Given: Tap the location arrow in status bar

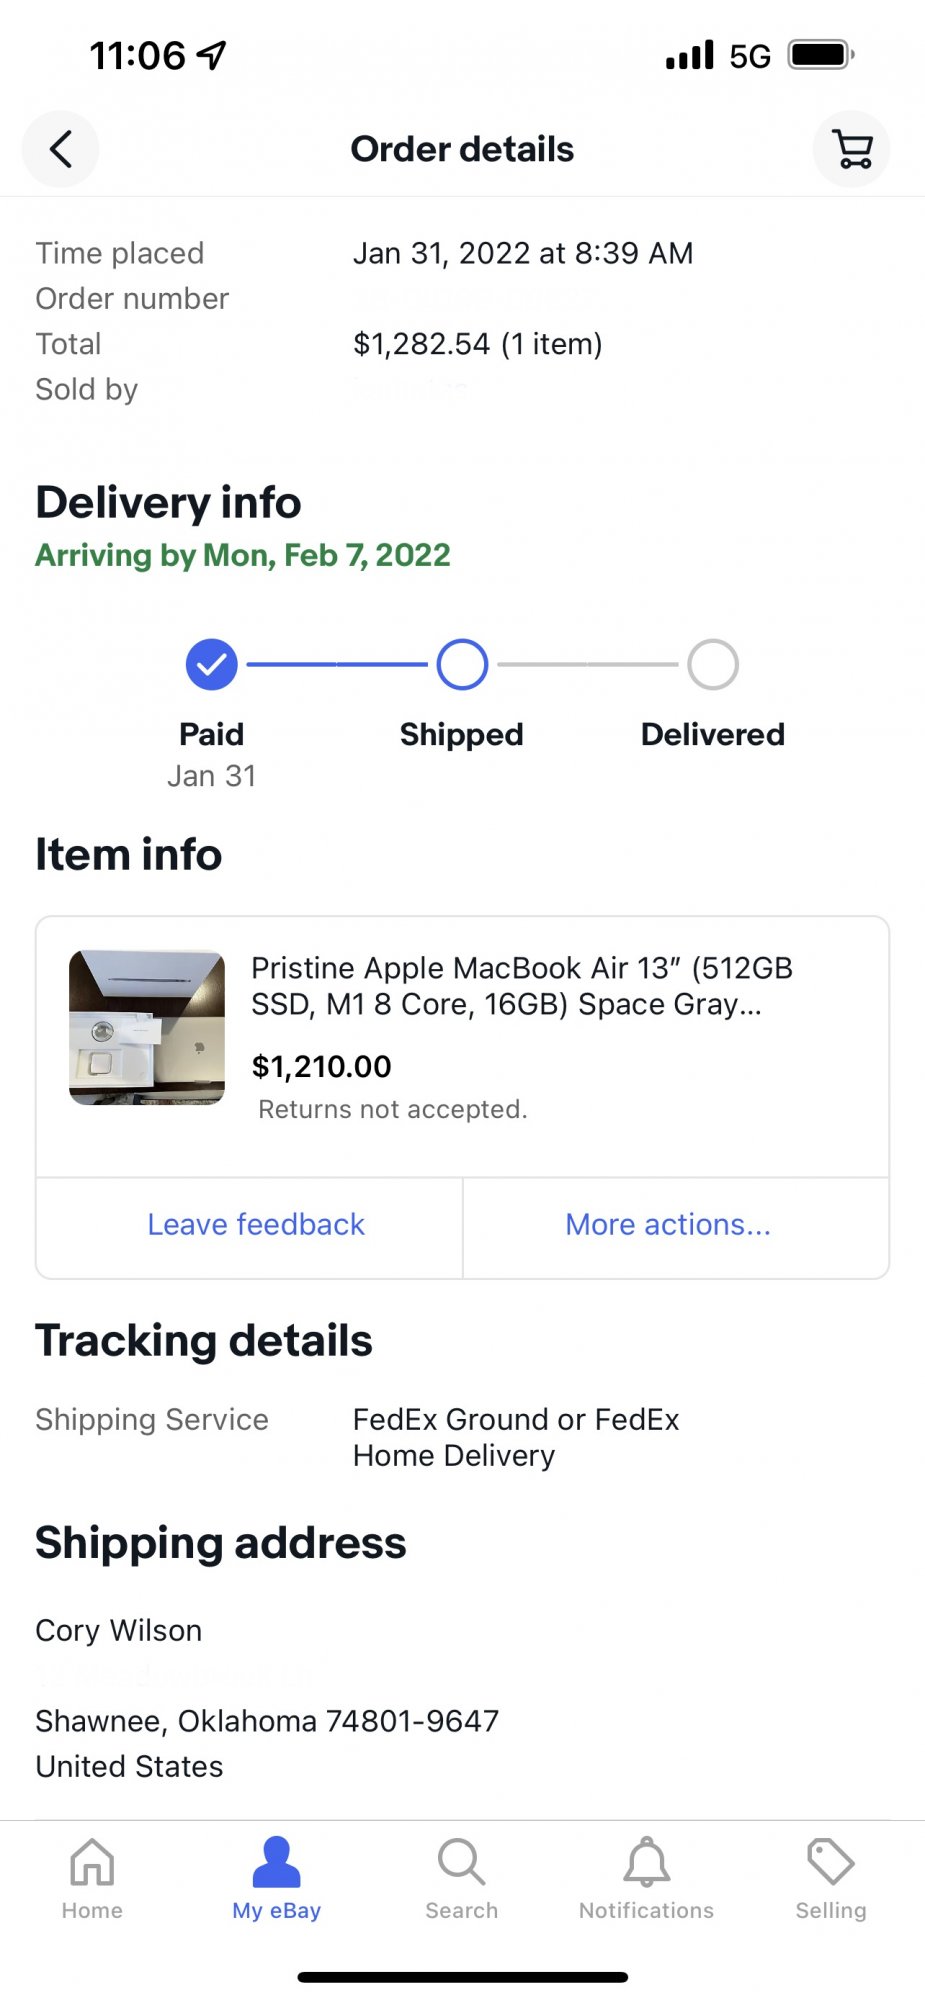Looking at the screenshot, I should pos(211,55).
